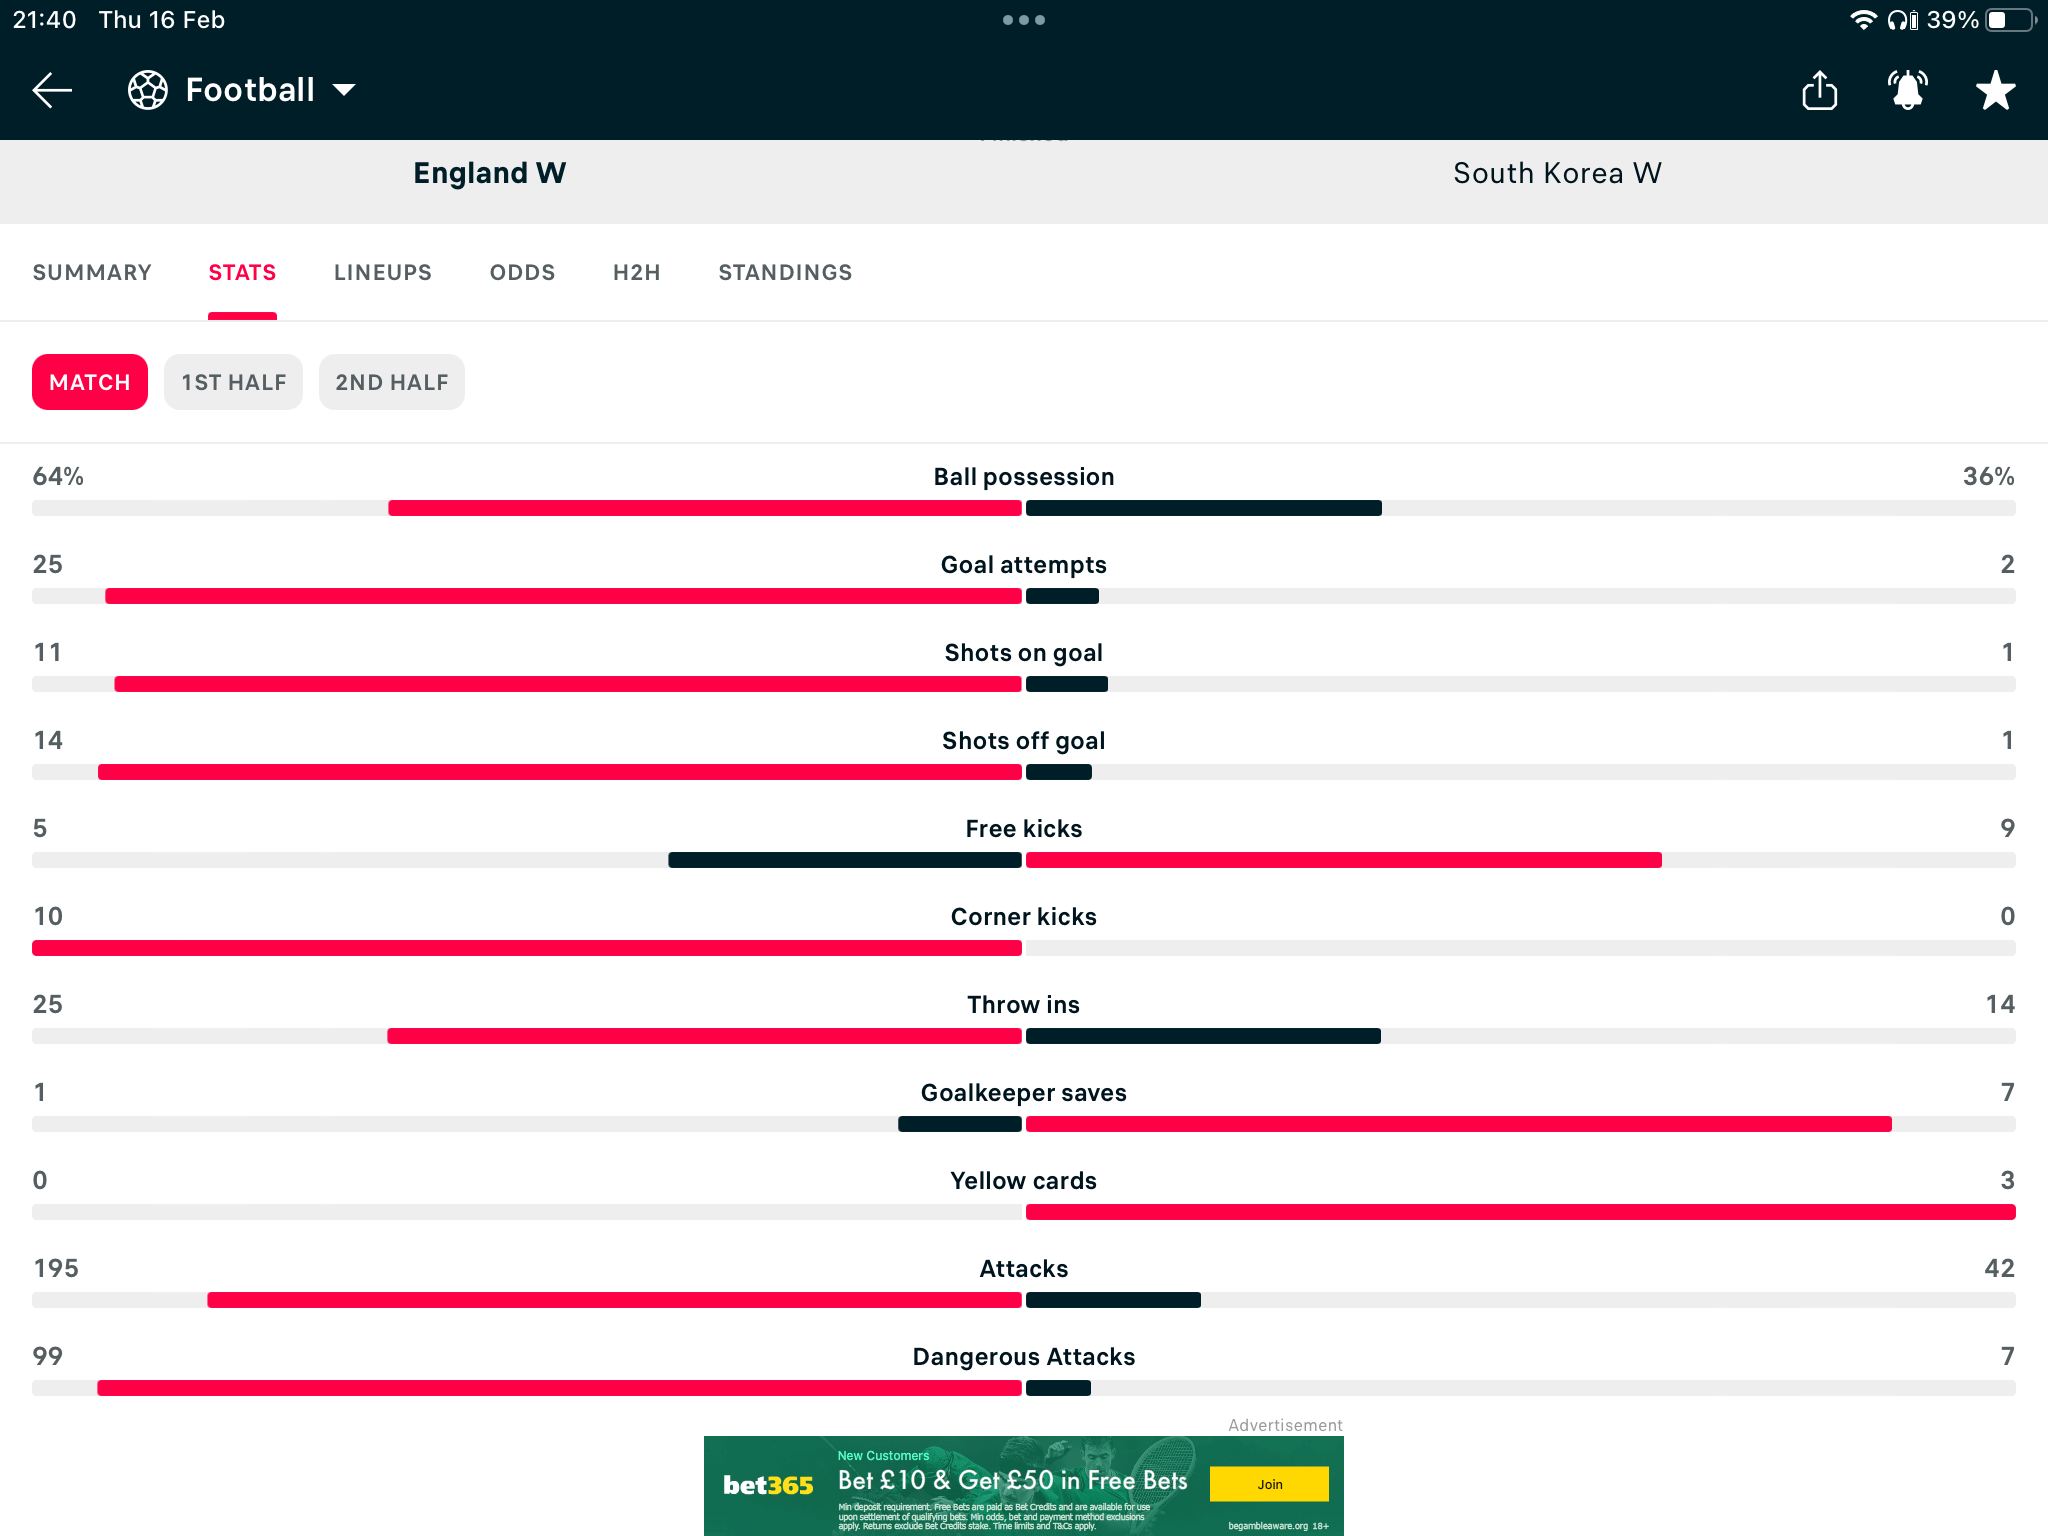
Task: Go to the STANDINGS tab
Action: pos(785,272)
